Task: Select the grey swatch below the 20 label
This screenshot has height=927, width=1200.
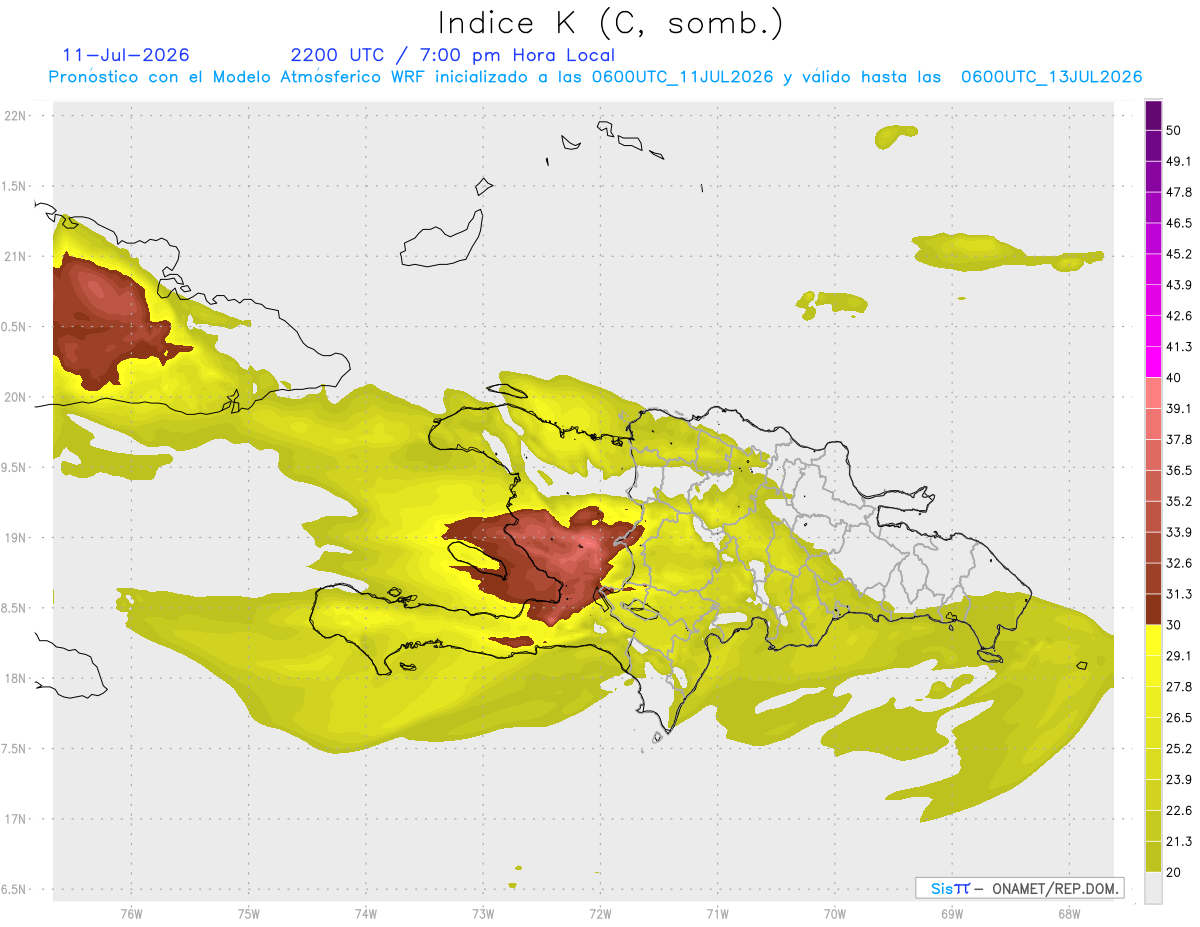Action: point(1153,888)
